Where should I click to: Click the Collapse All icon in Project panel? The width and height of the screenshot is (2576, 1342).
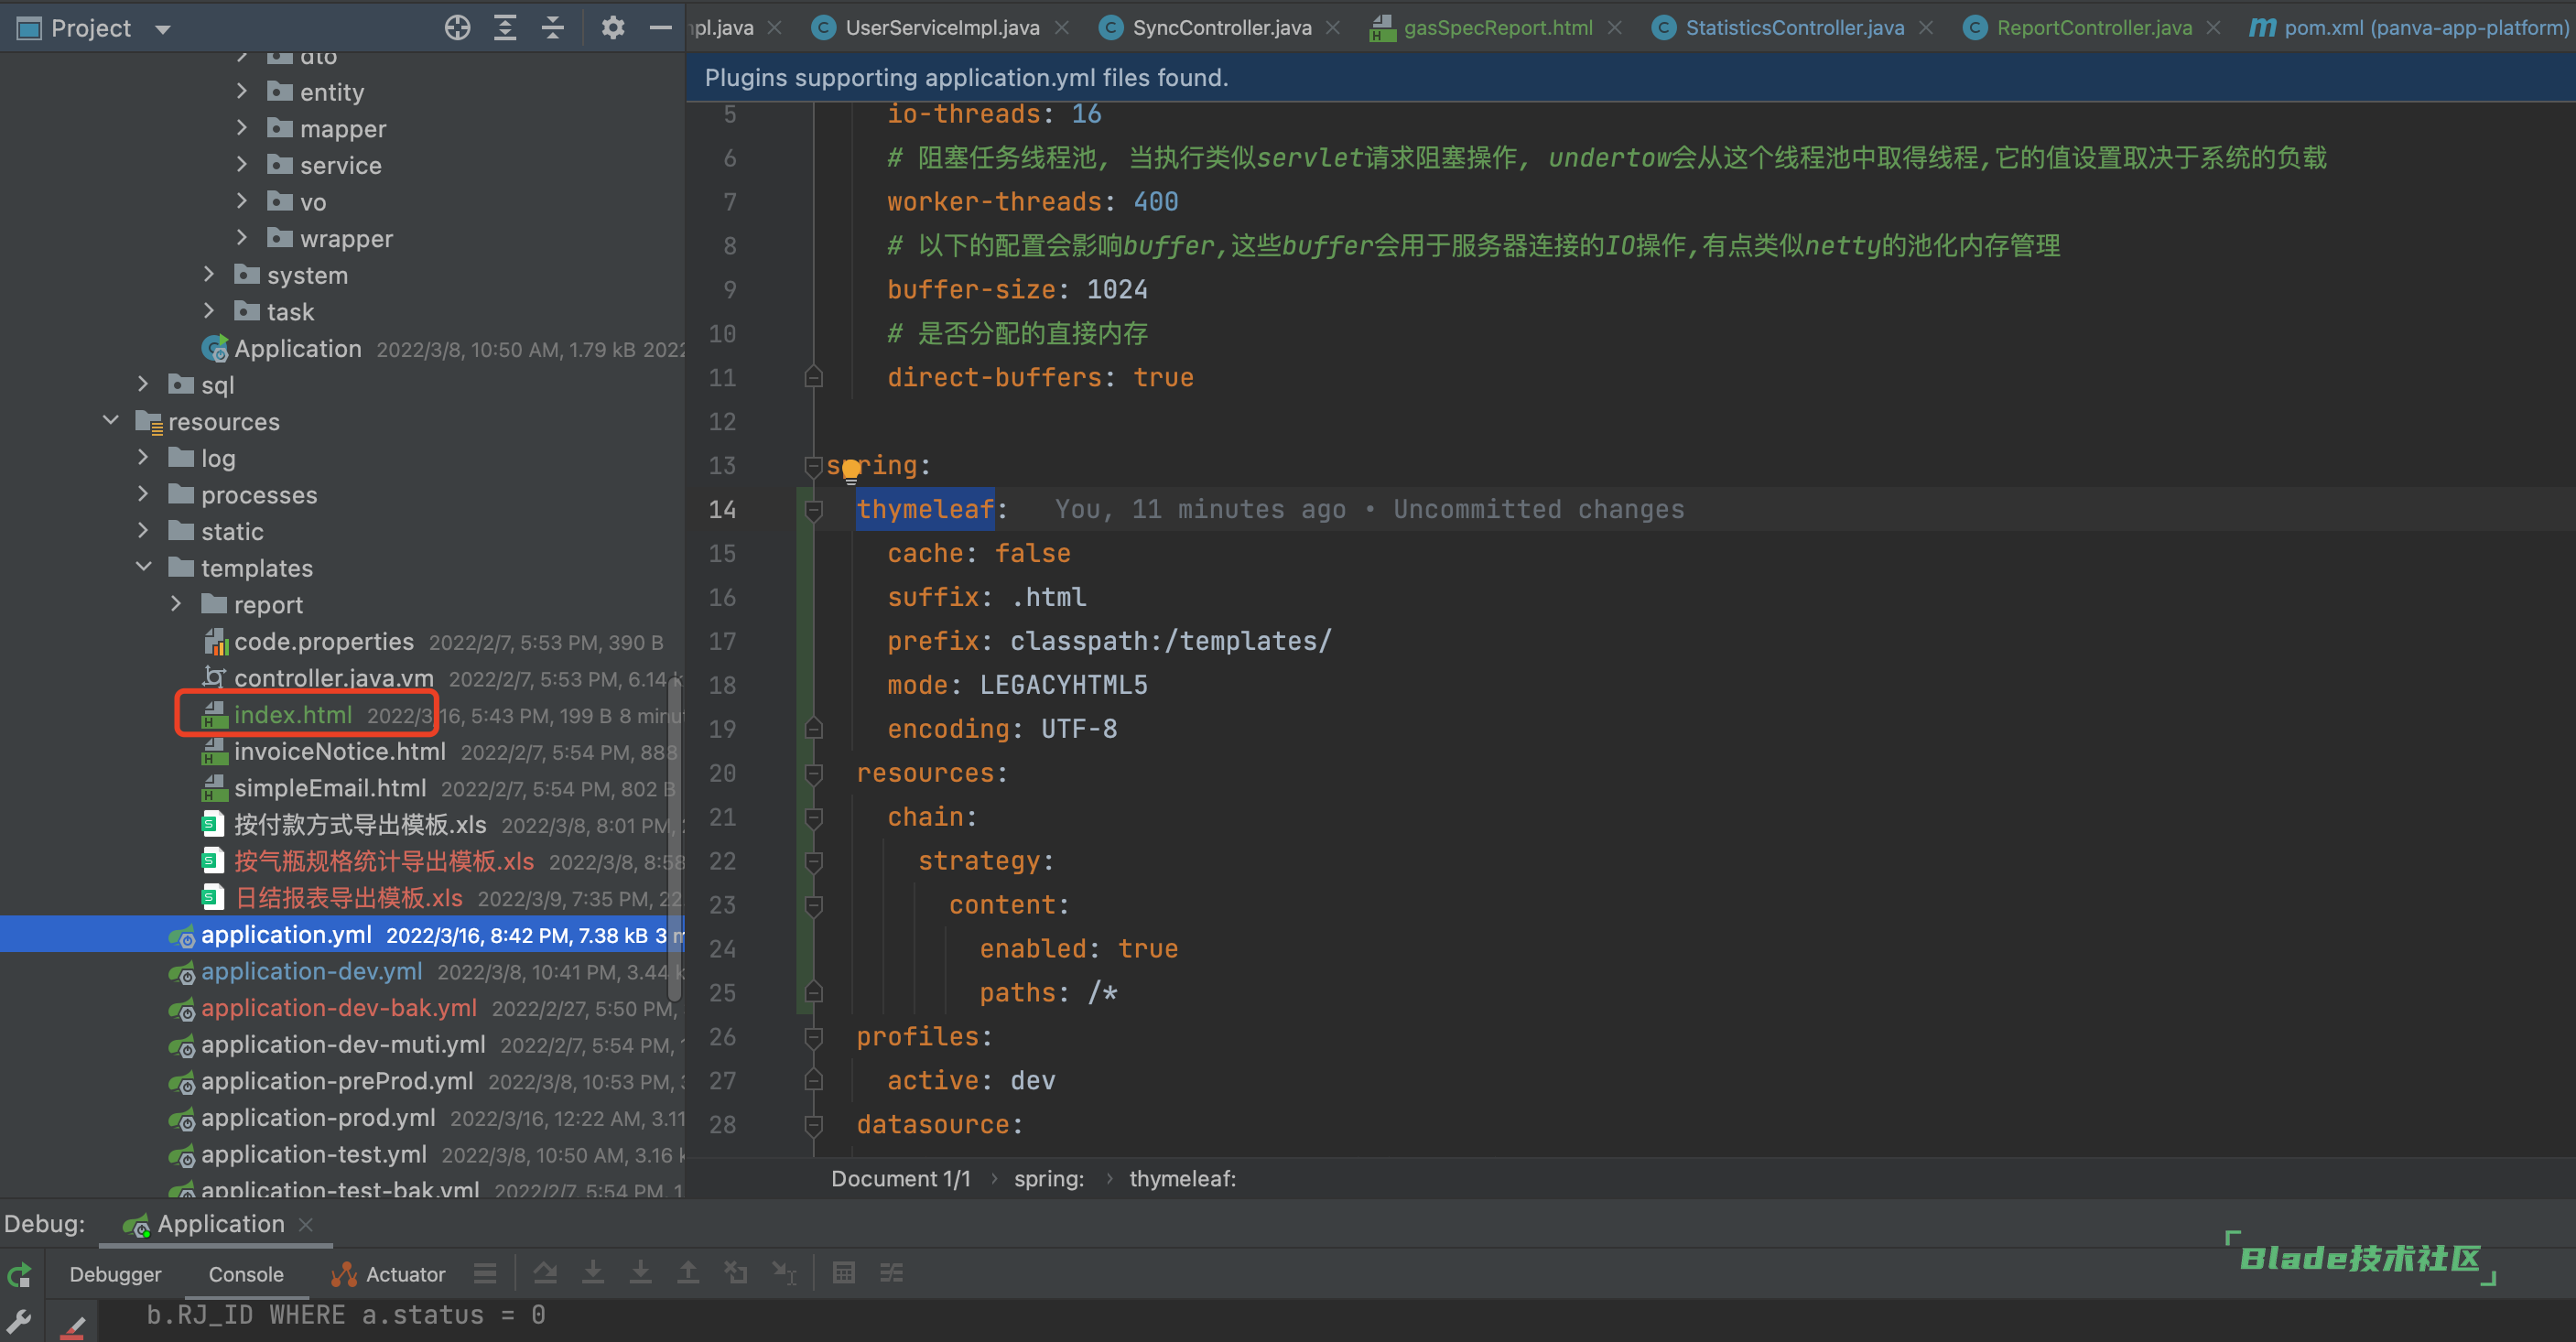(552, 28)
